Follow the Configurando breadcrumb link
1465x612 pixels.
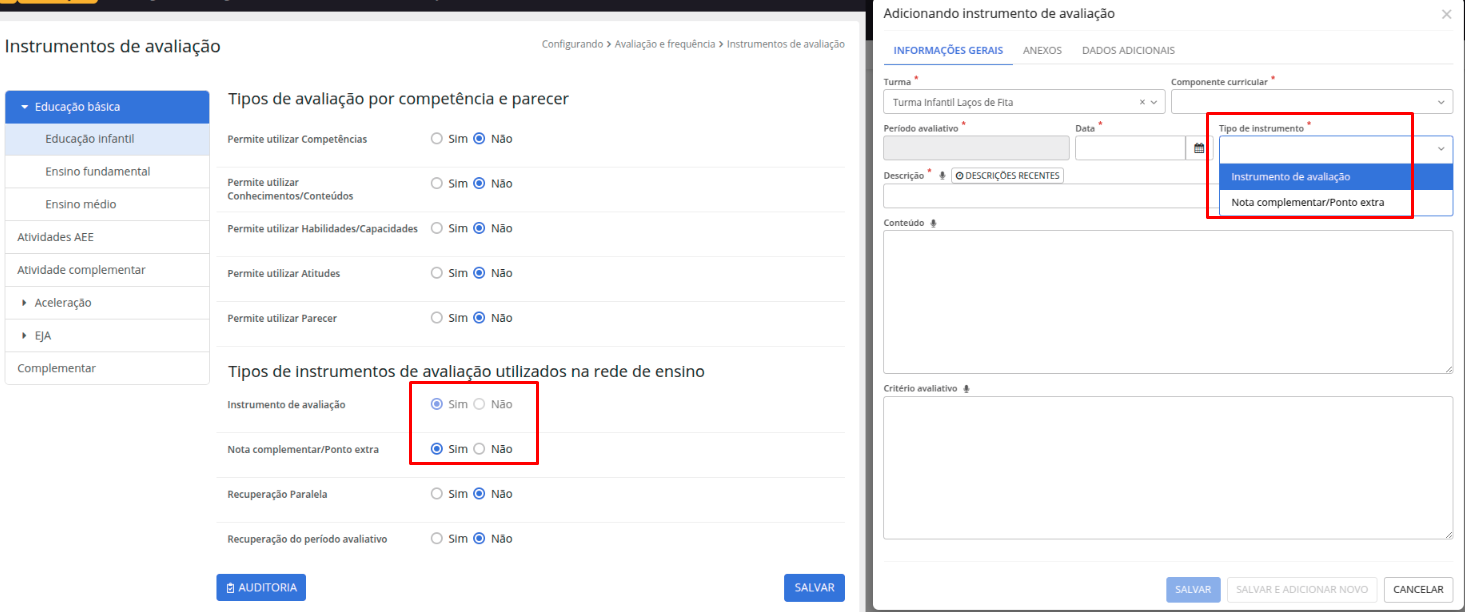click(572, 44)
